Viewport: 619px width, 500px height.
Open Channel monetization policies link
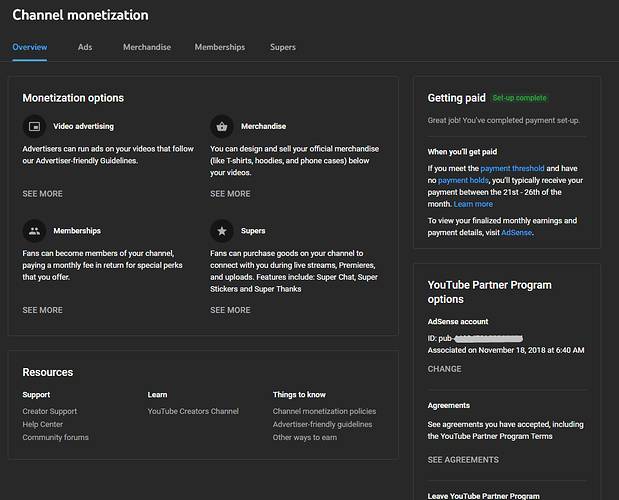[324, 411]
